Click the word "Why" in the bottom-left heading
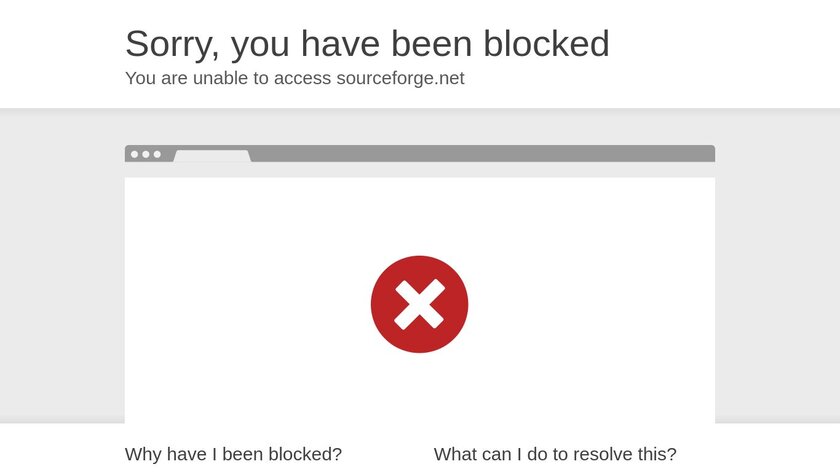The height and width of the screenshot is (472, 840). [143, 454]
